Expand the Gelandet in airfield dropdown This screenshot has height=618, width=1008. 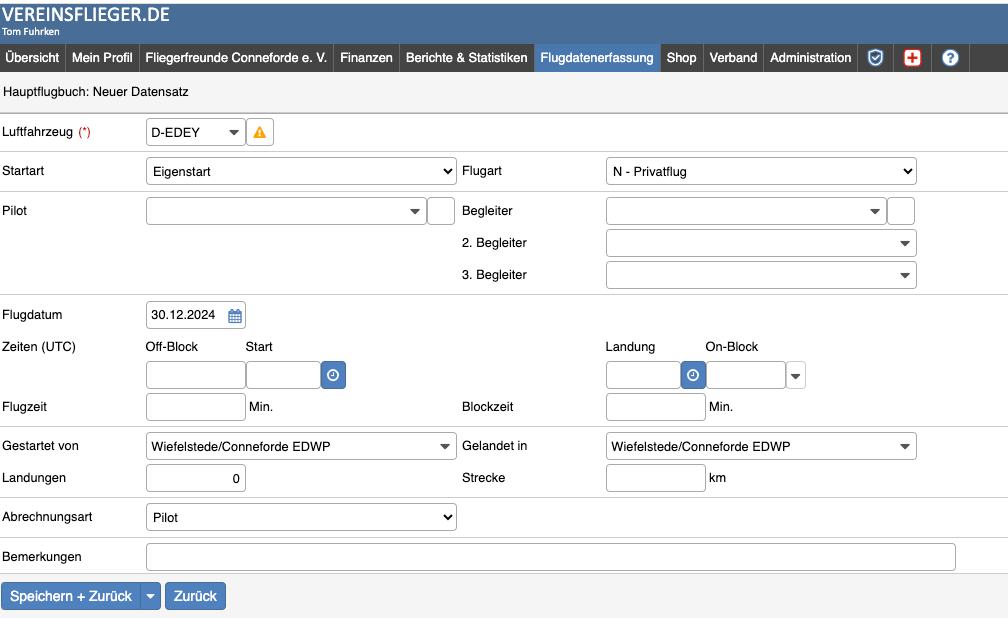(761, 446)
